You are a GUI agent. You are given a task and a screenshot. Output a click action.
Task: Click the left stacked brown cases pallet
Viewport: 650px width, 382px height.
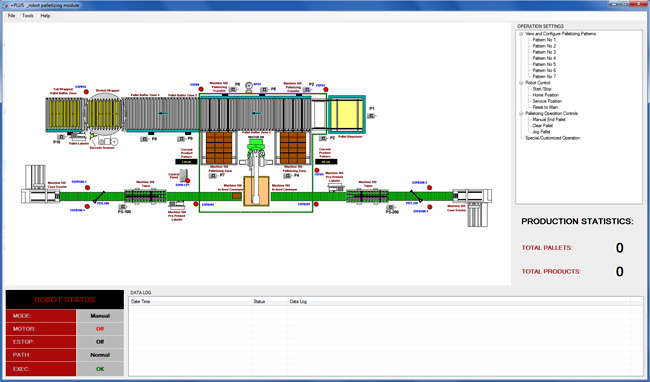(x=219, y=148)
